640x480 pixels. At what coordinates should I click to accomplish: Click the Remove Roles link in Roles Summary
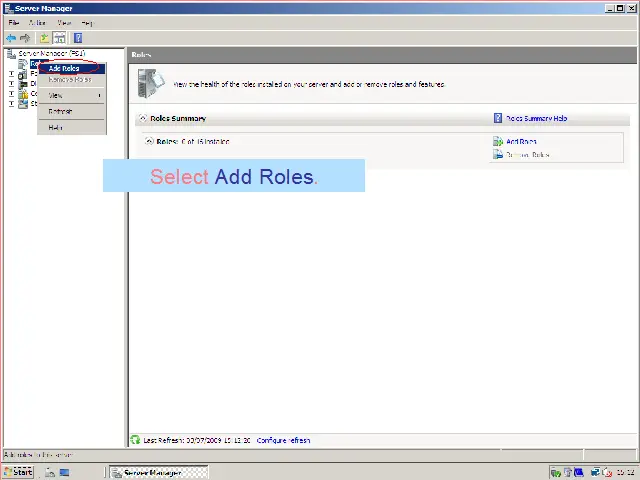pos(528,155)
